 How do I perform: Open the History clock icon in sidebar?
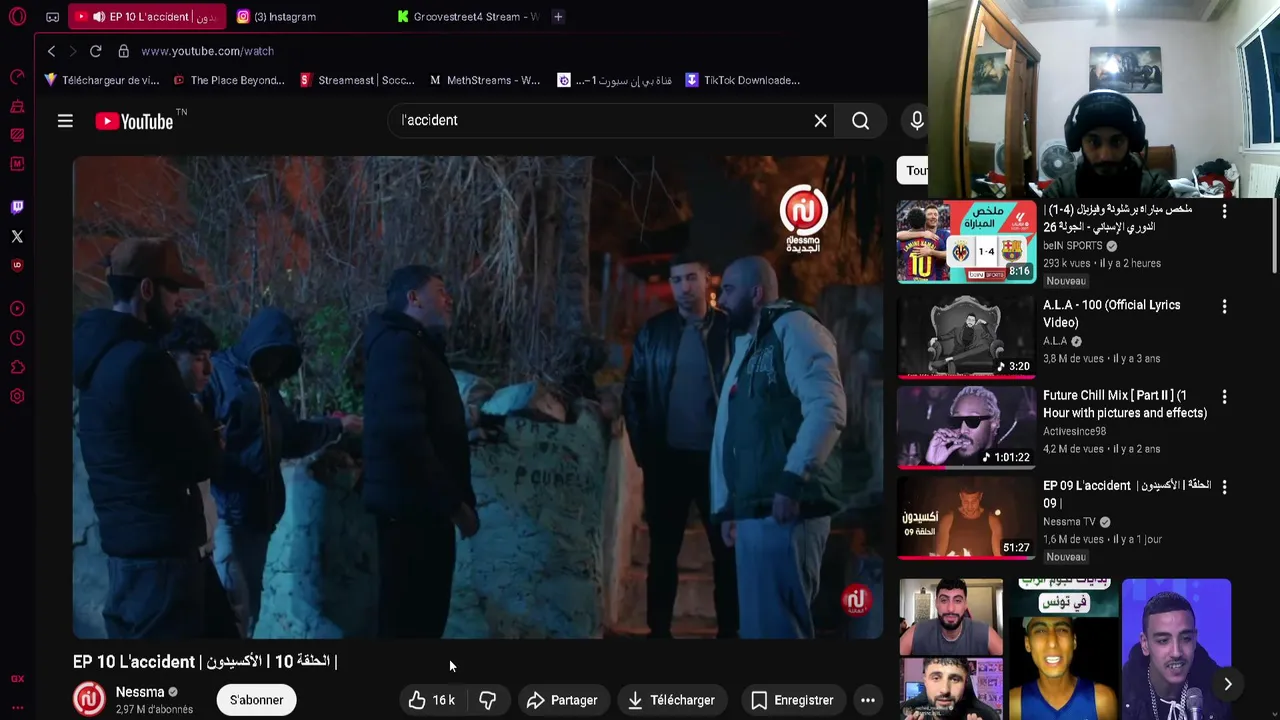[x=17, y=338]
